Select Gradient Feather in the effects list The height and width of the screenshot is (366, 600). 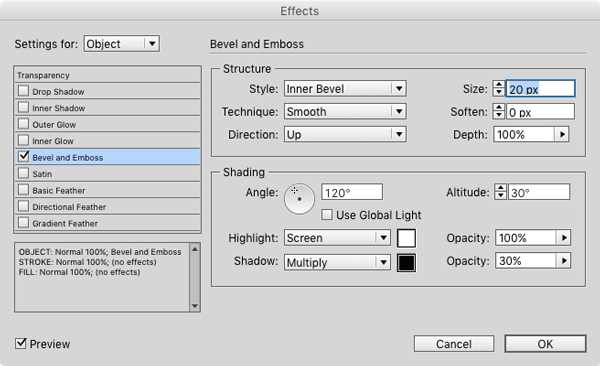(x=108, y=223)
